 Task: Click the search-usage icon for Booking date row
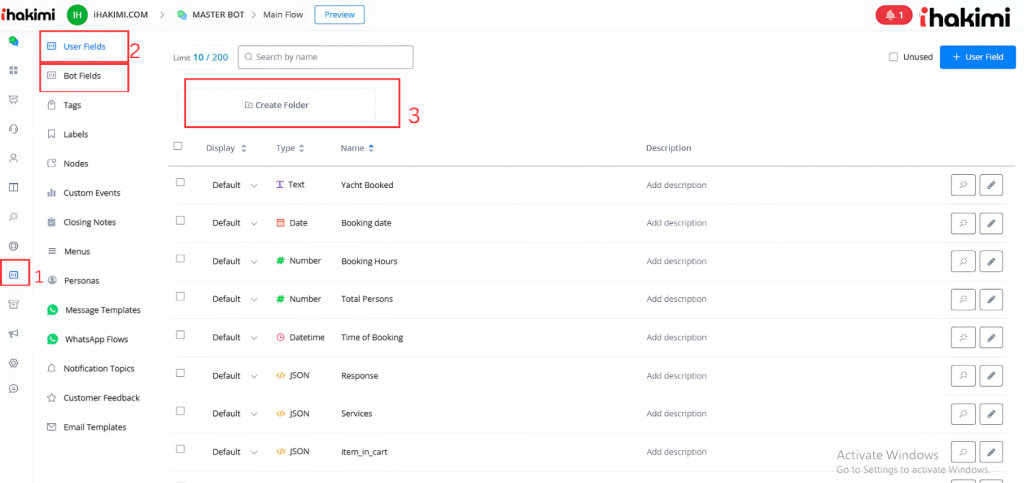[962, 223]
